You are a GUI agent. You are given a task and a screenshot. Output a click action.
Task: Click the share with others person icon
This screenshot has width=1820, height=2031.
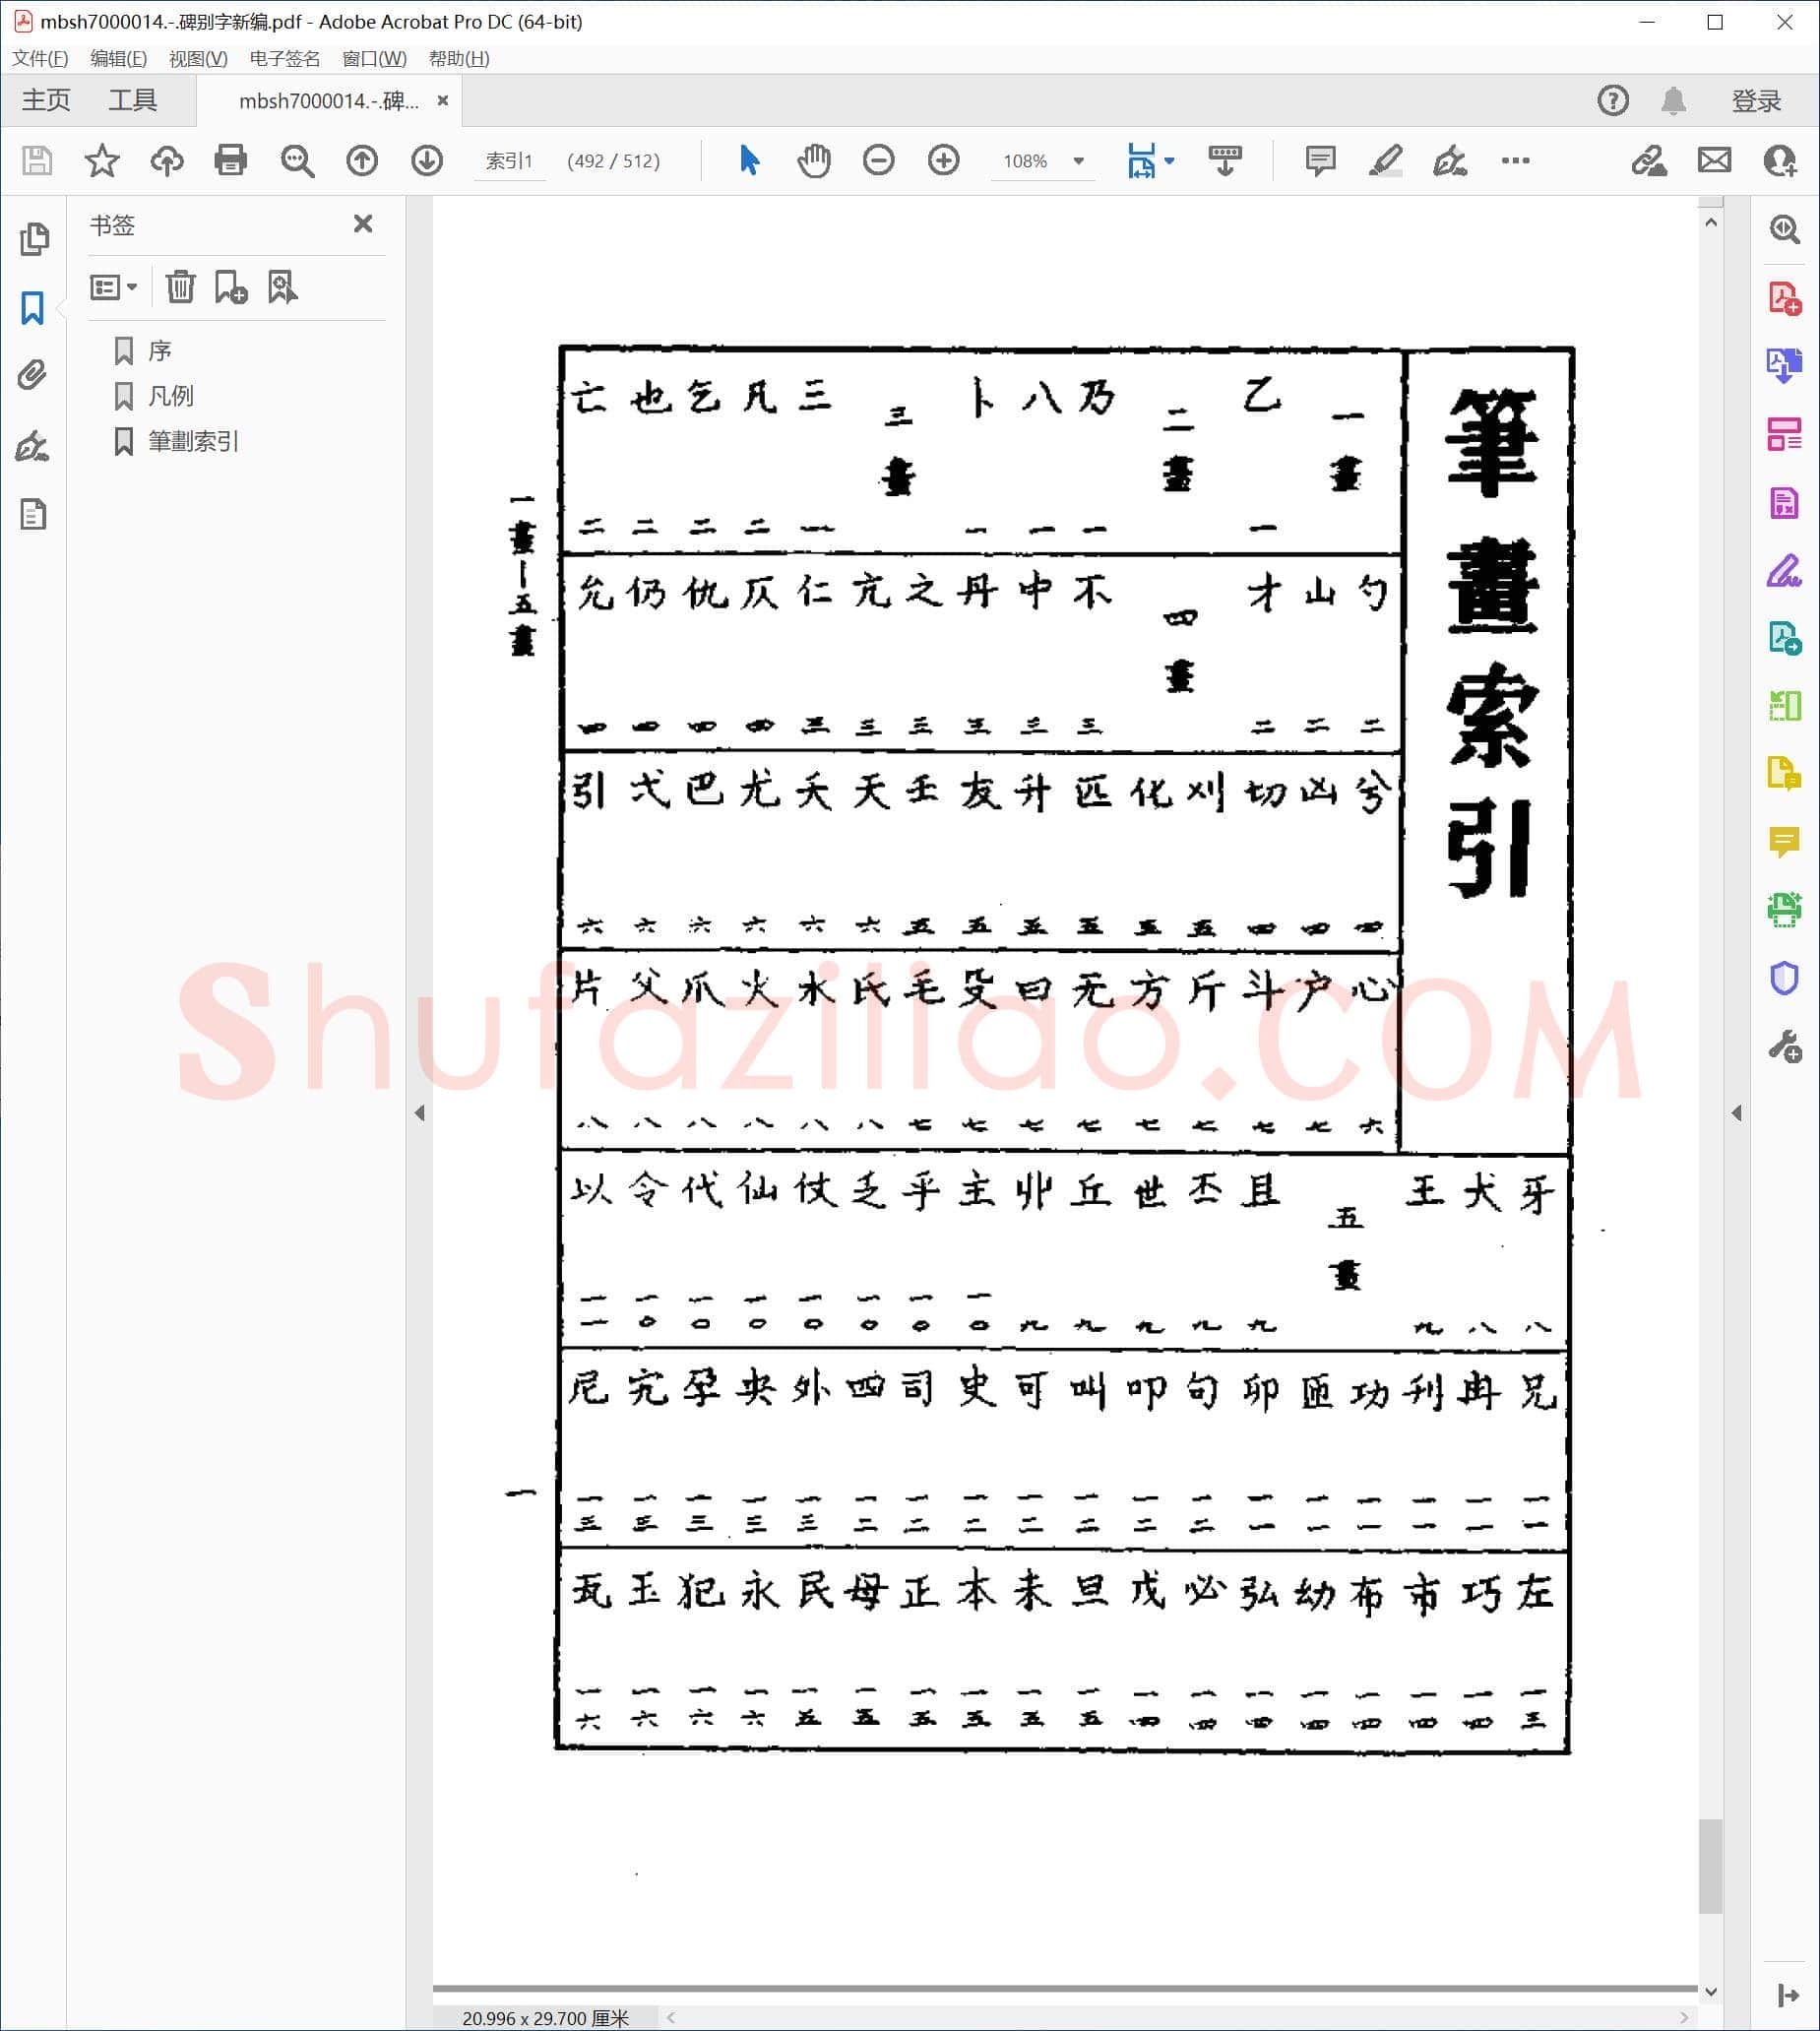pyautogui.click(x=1780, y=160)
